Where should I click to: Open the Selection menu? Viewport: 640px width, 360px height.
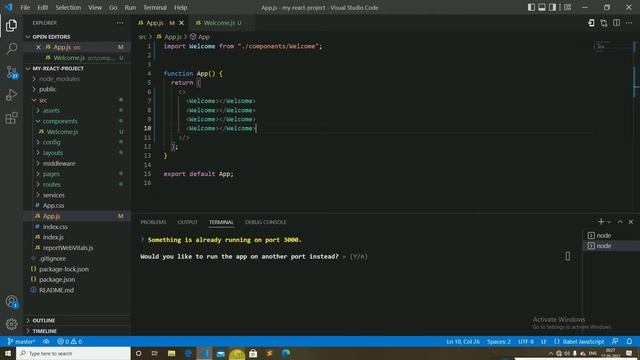pyautogui.click(x=68, y=7)
